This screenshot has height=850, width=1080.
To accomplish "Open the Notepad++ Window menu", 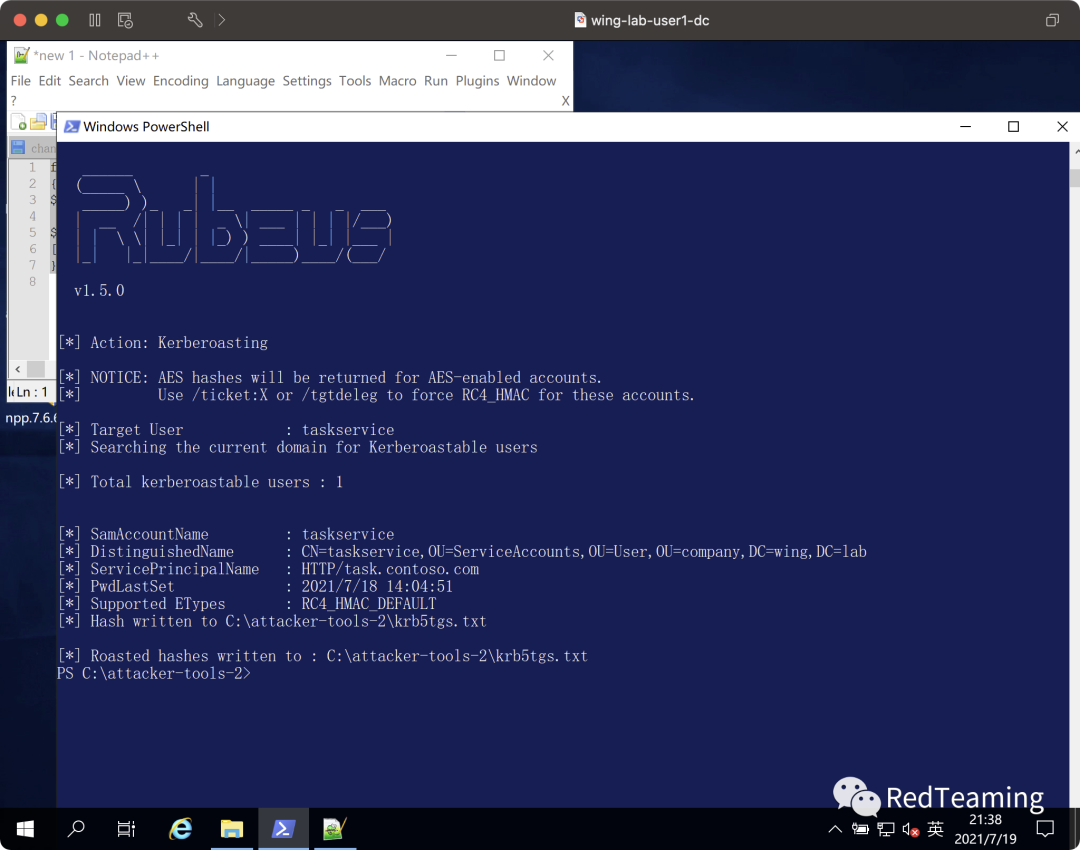I will 531,81.
